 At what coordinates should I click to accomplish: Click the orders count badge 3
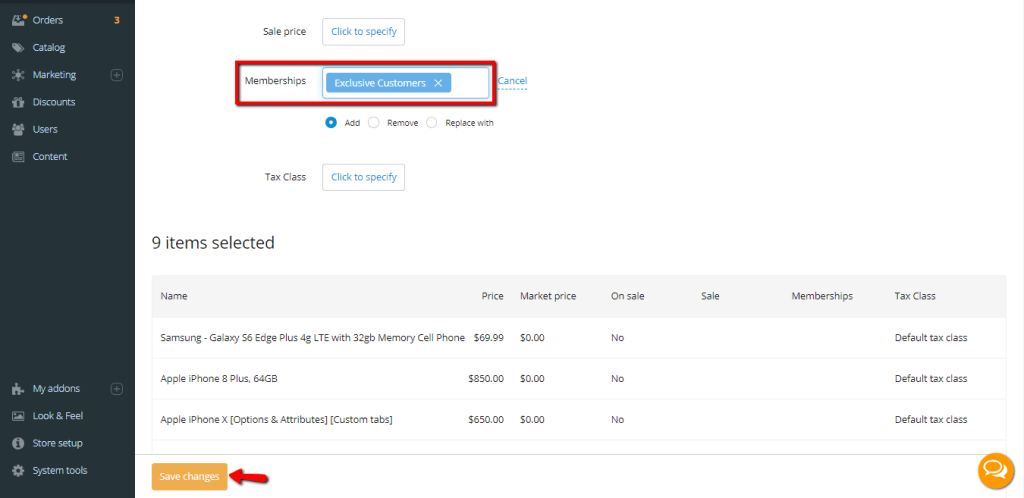tap(117, 20)
